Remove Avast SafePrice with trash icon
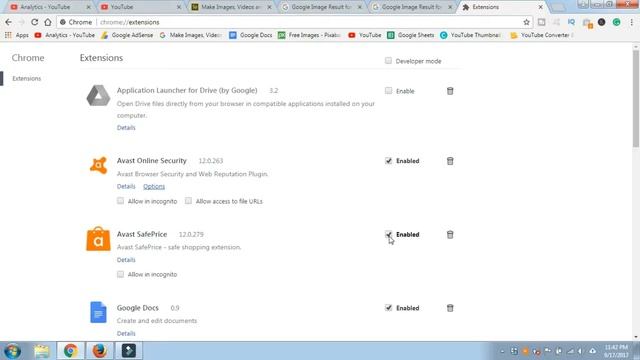640x360 pixels. 450,234
